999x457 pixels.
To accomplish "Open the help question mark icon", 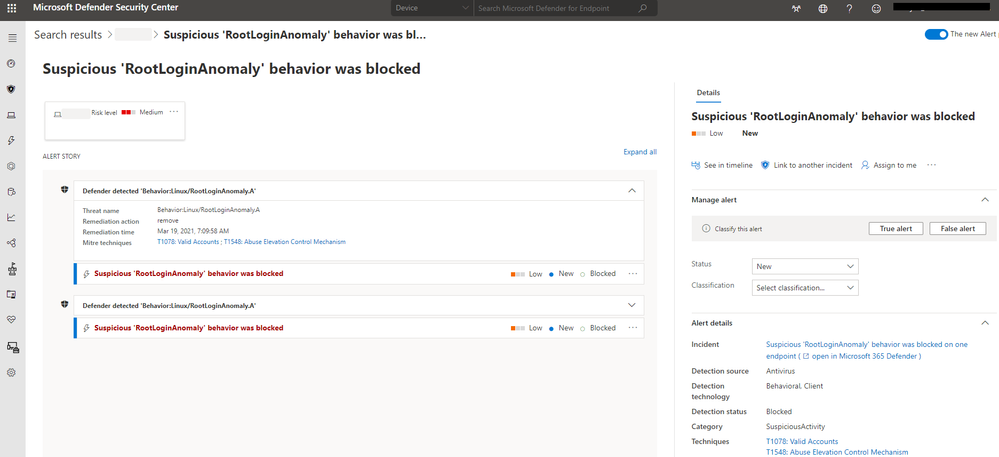I will pyautogui.click(x=849, y=9).
